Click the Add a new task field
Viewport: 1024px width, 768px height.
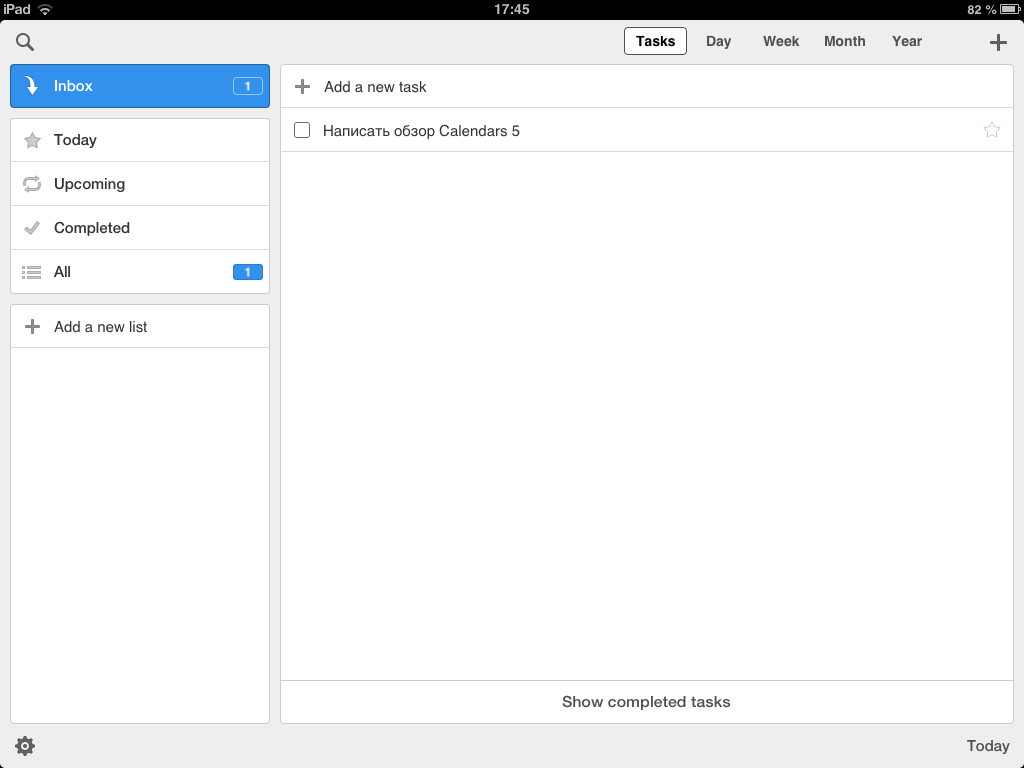click(x=647, y=86)
